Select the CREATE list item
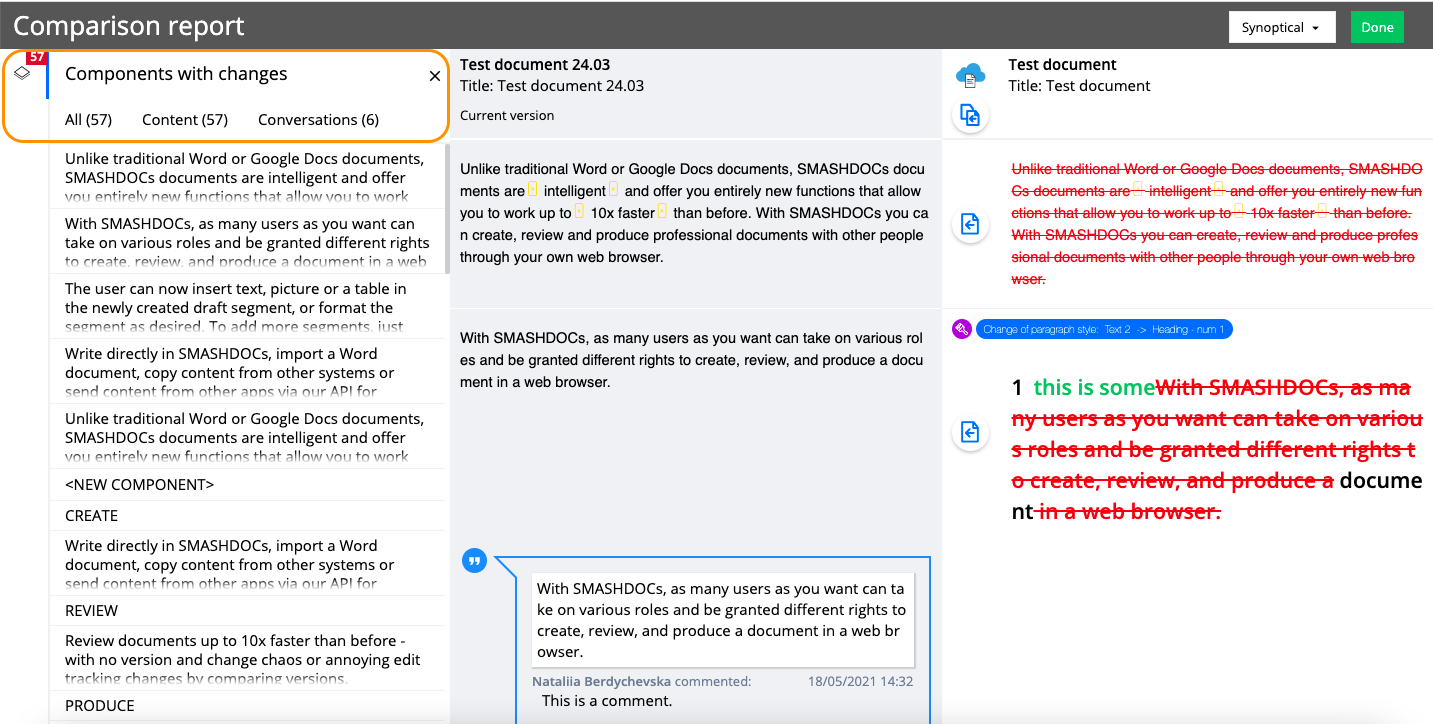Image resolution: width=1433 pixels, height=724 pixels. [247, 516]
